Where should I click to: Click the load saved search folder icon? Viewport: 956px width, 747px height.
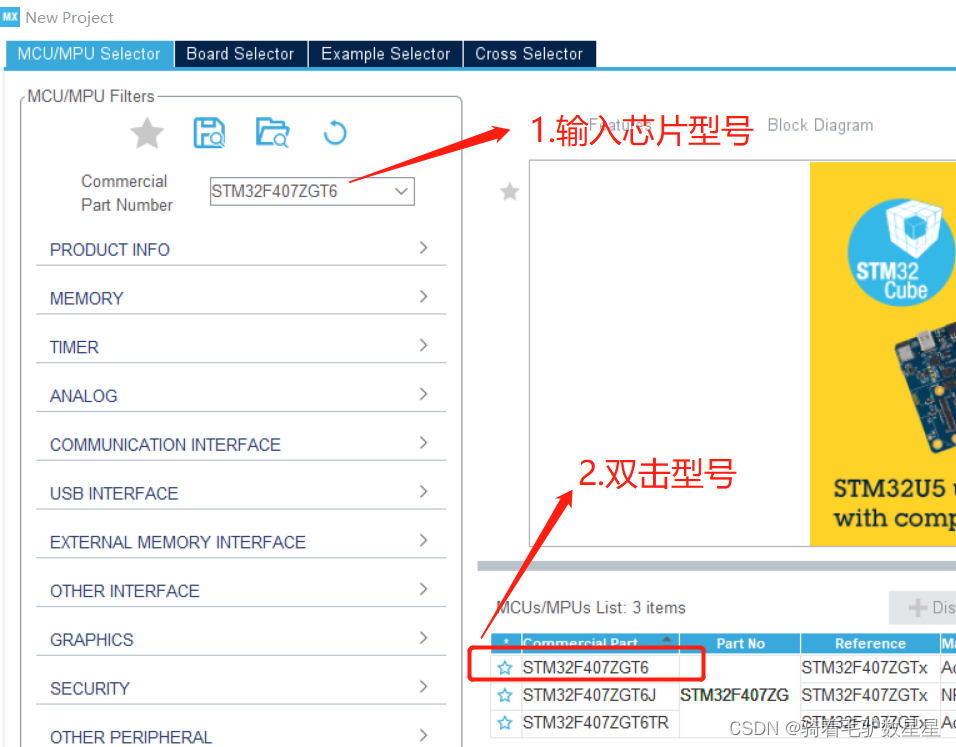tap(272, 133)
